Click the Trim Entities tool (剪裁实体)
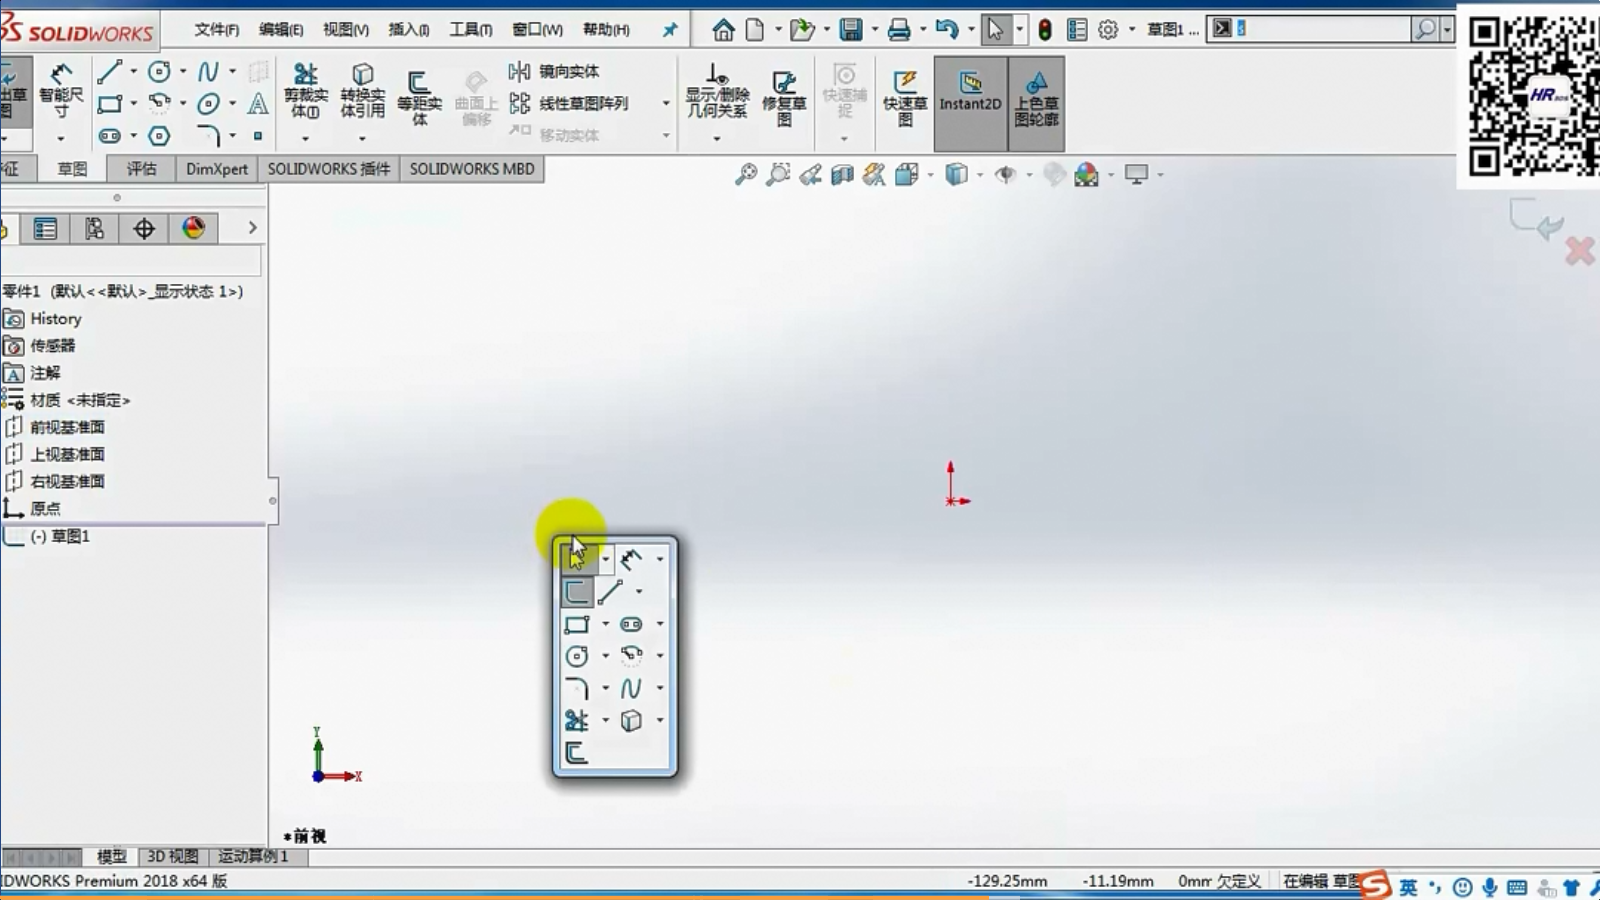 pos(305,88)
